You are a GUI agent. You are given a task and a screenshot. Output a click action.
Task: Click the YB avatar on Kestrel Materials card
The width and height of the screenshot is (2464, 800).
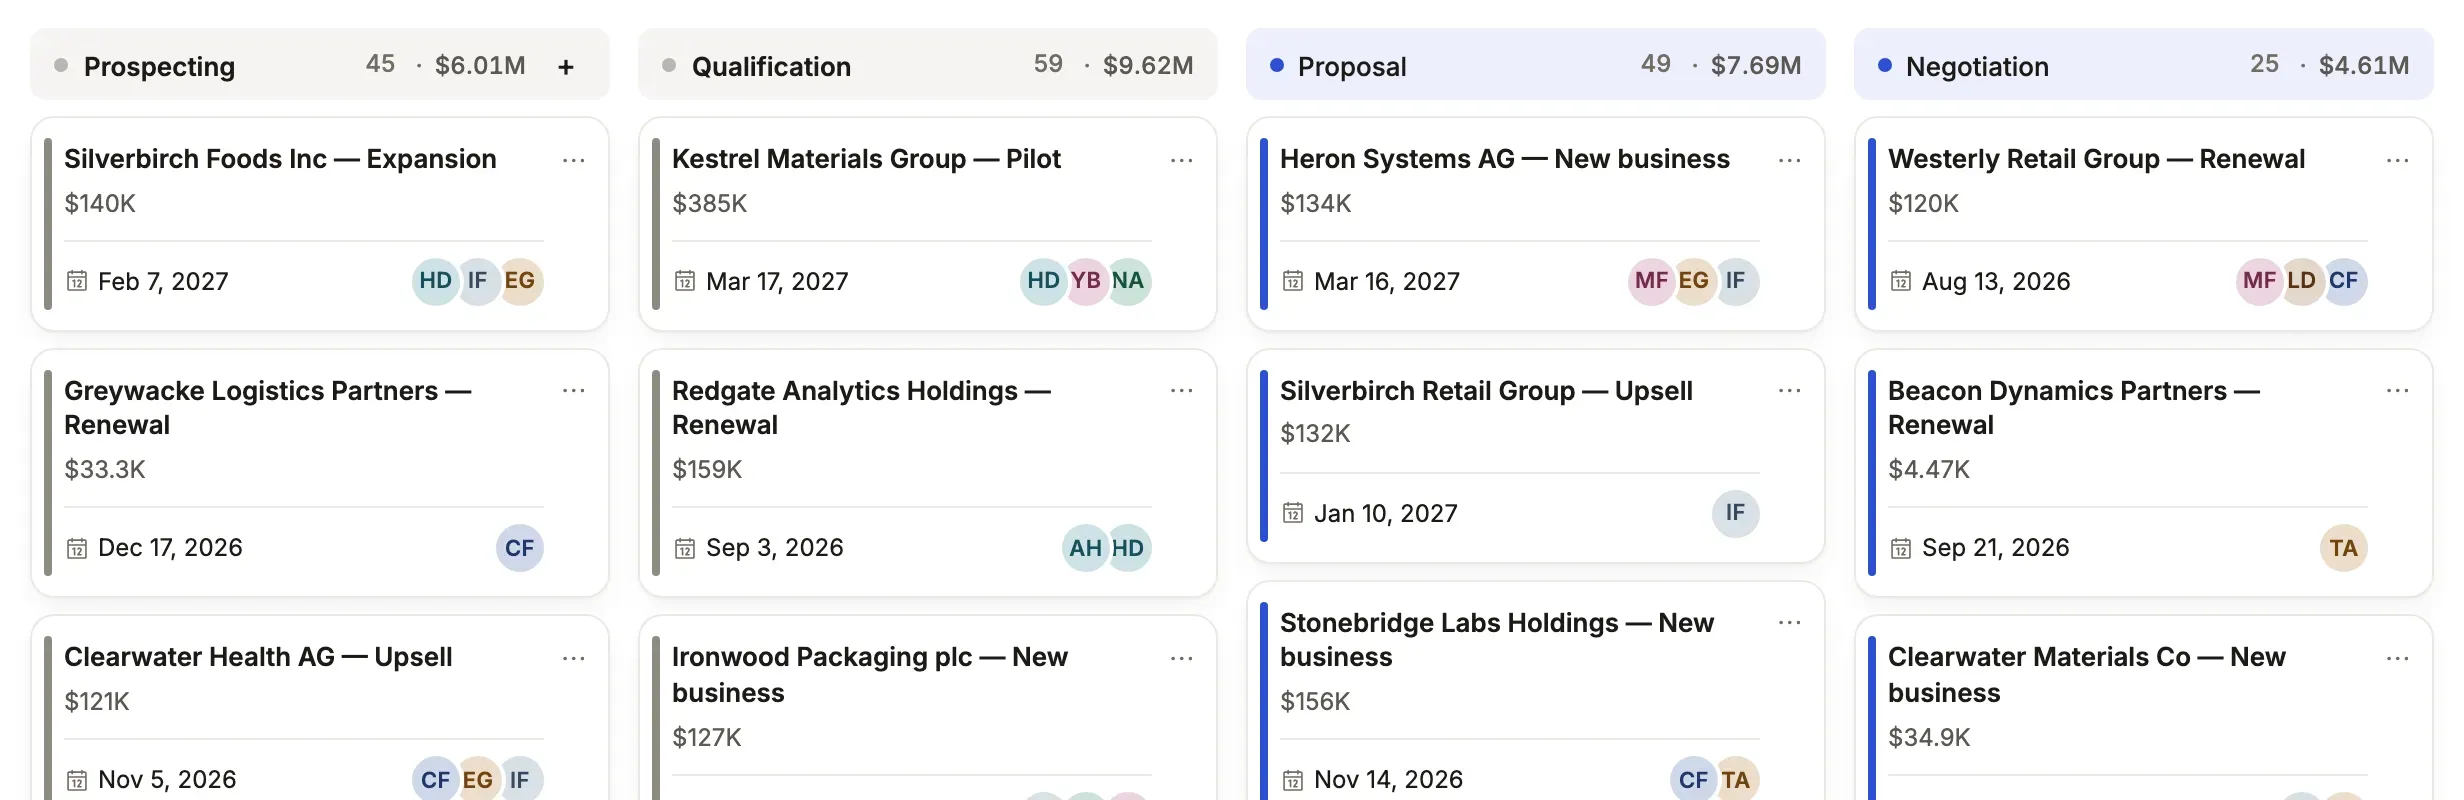pyautogui.click(x=1086, y=281)
